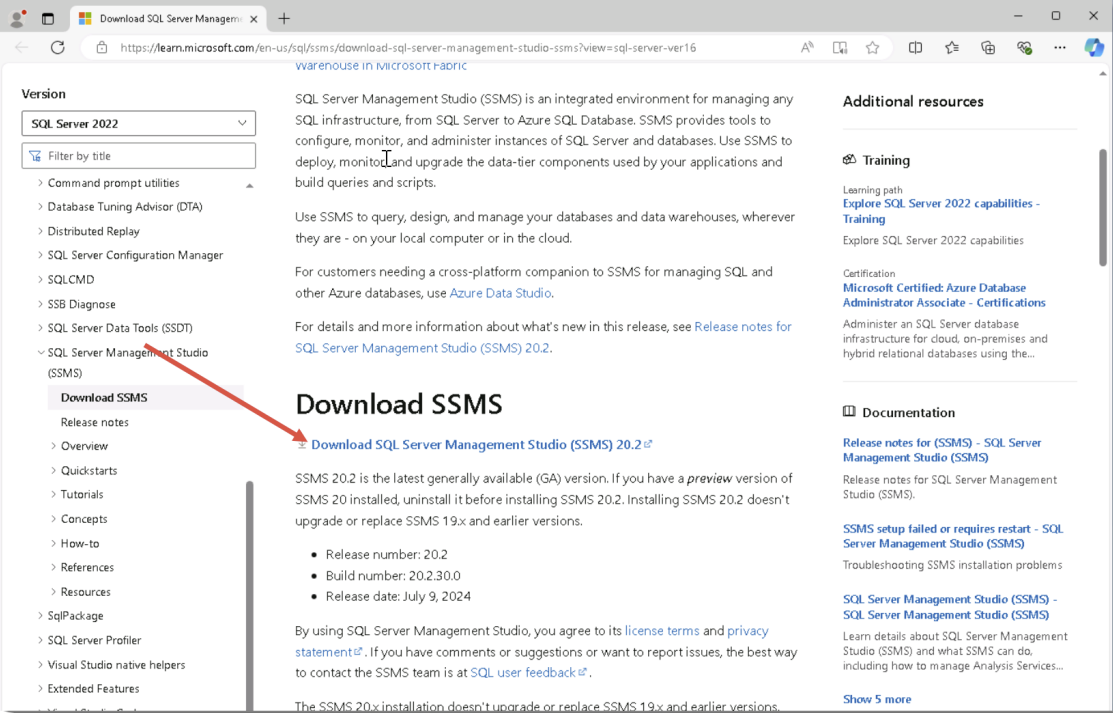Expand SSB Diagnose node

(40, 304)
